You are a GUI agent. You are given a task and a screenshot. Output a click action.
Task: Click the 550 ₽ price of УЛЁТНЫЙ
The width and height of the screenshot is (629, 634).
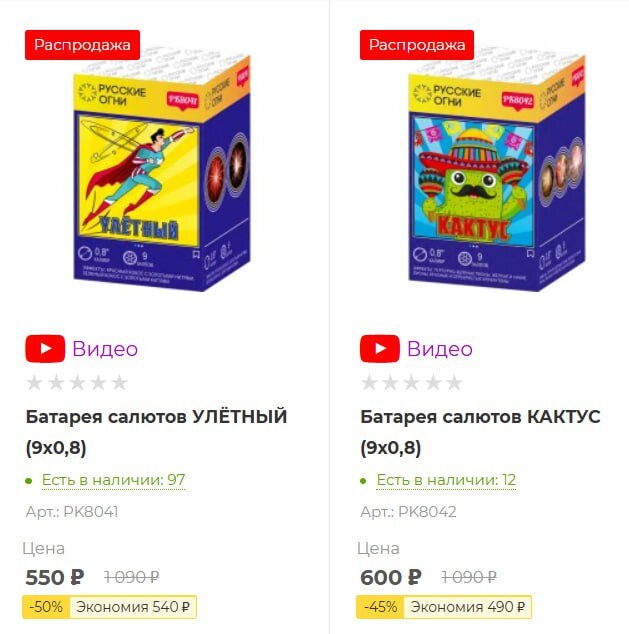(55, 577)
